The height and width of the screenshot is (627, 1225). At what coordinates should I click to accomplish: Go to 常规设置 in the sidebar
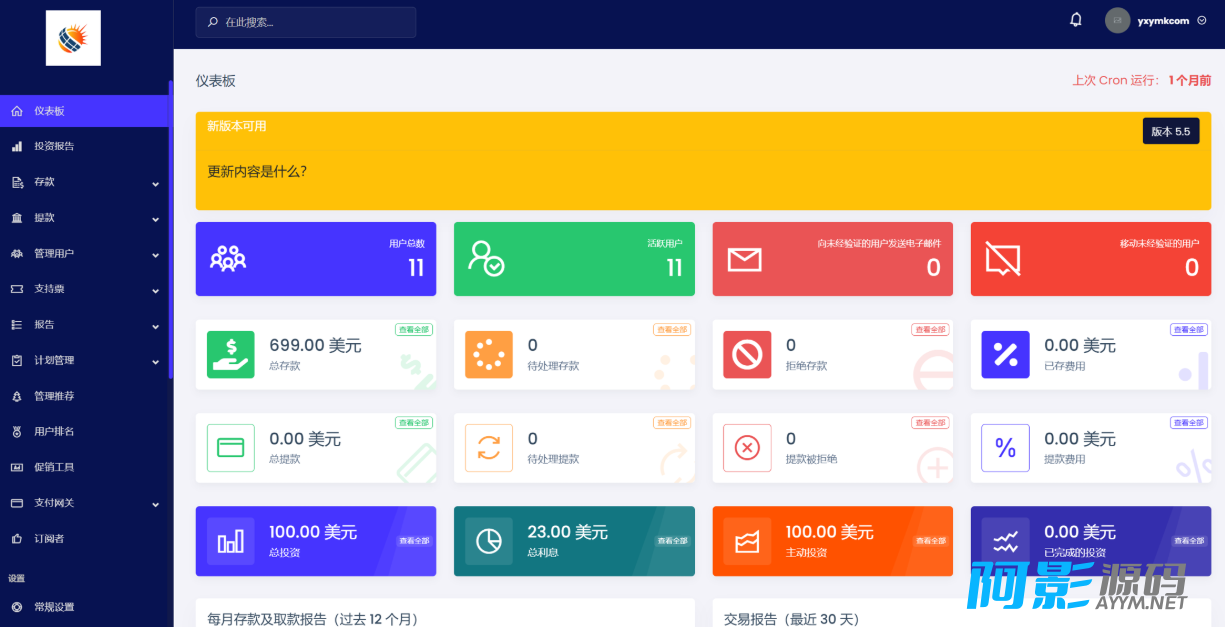[x=54, y=607]
